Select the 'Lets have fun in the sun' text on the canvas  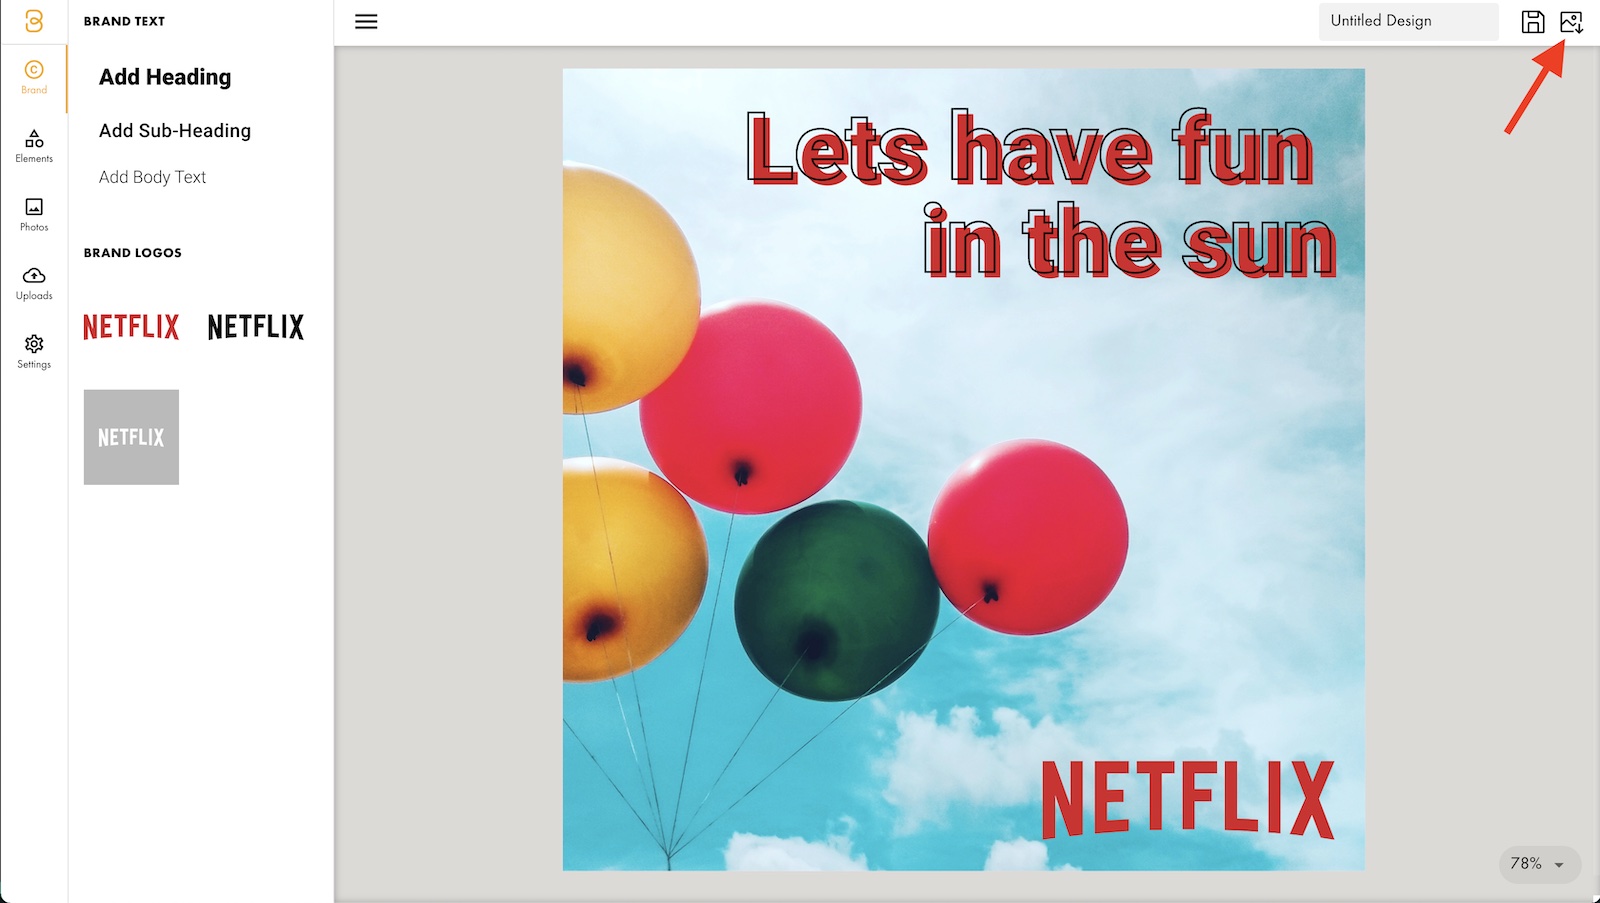1040,194
